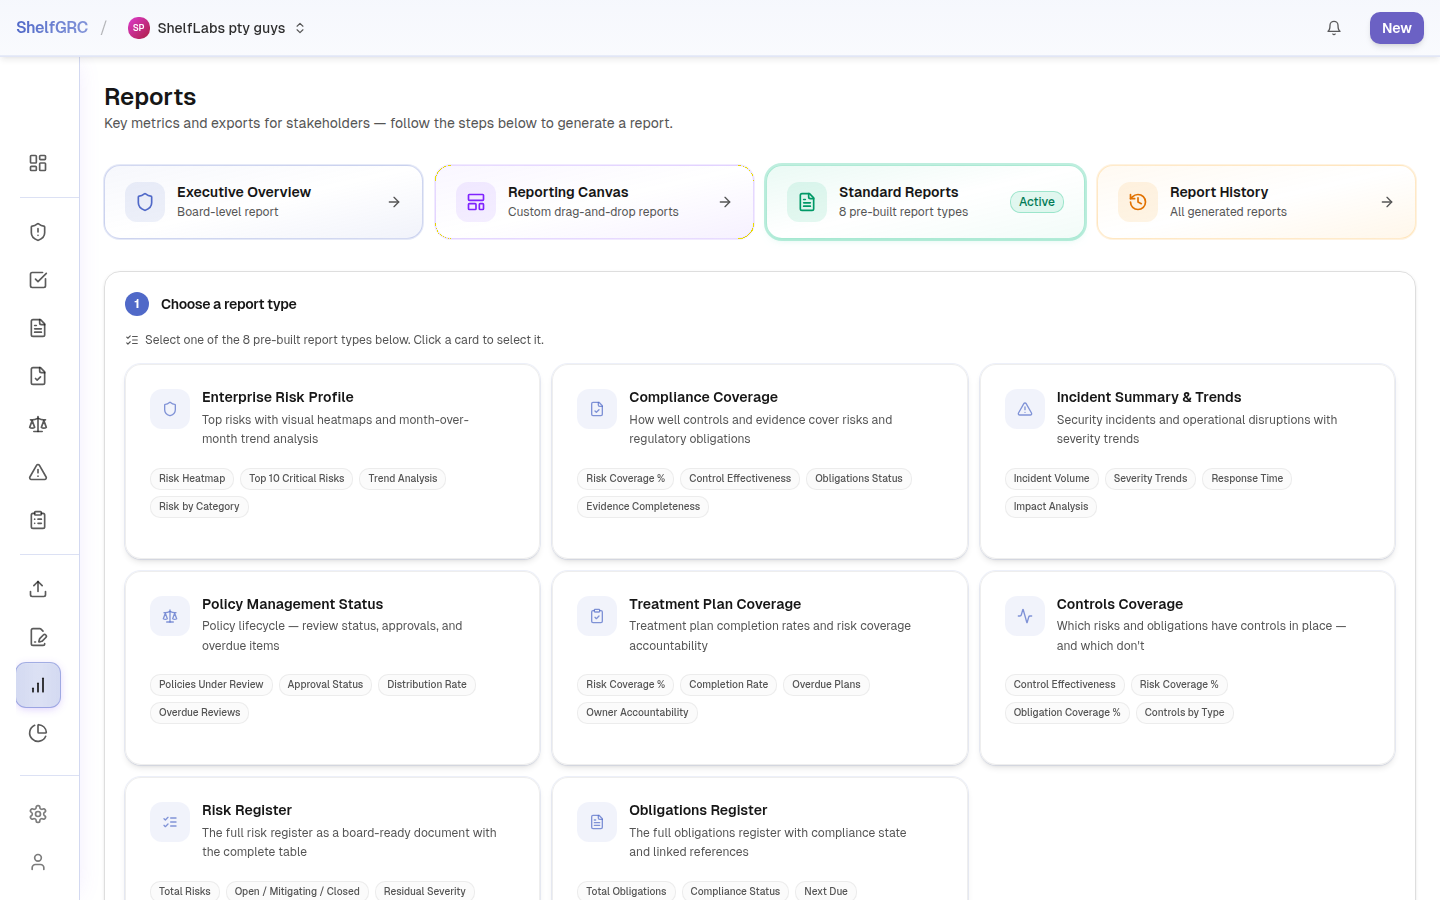Click the Severity Trends tag
The height and width of the screenshot is (900, 1440).
1150,479
